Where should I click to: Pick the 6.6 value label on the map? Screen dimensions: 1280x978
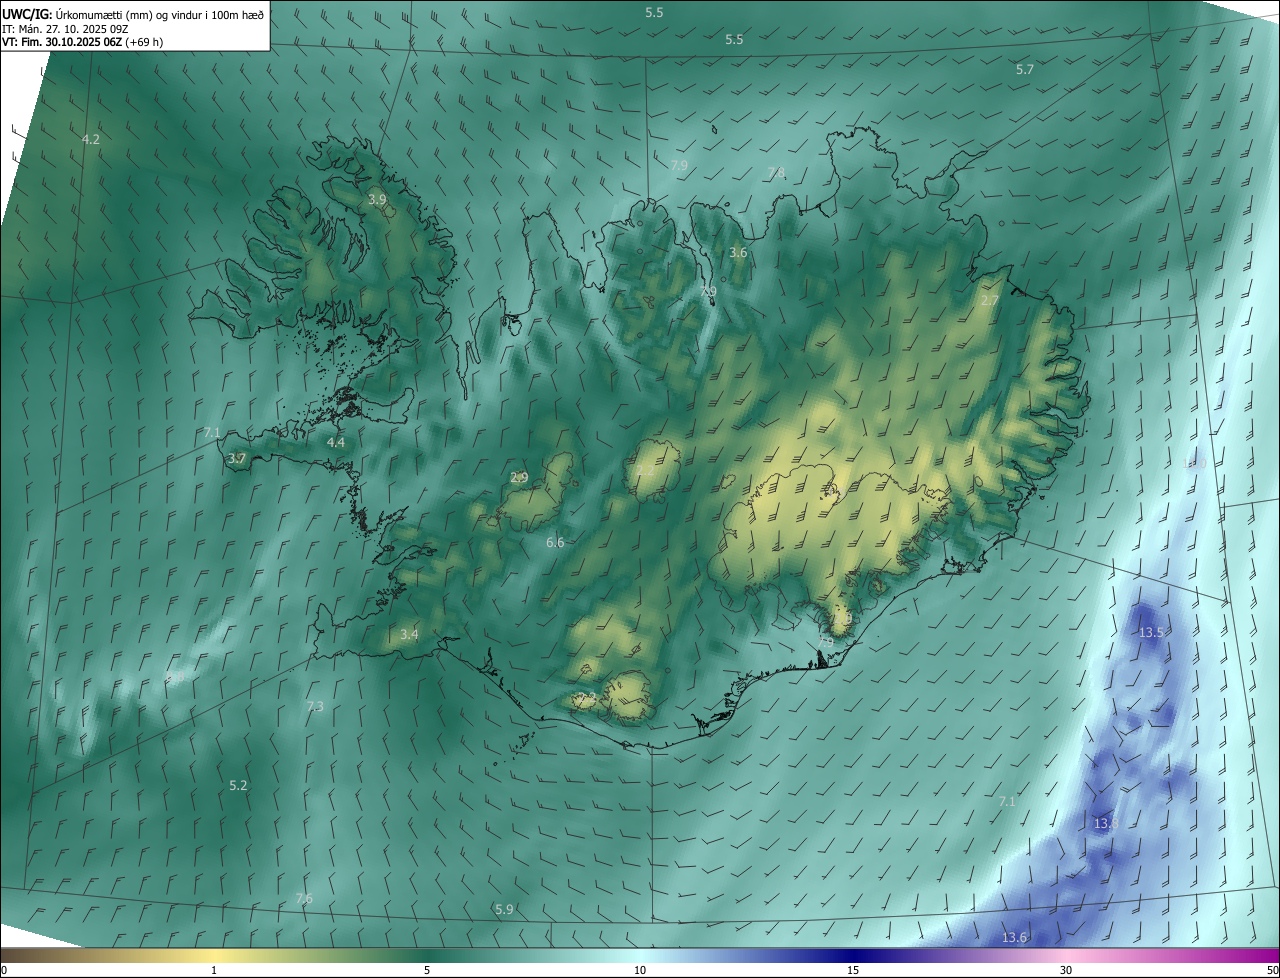(x=555, y=542)
